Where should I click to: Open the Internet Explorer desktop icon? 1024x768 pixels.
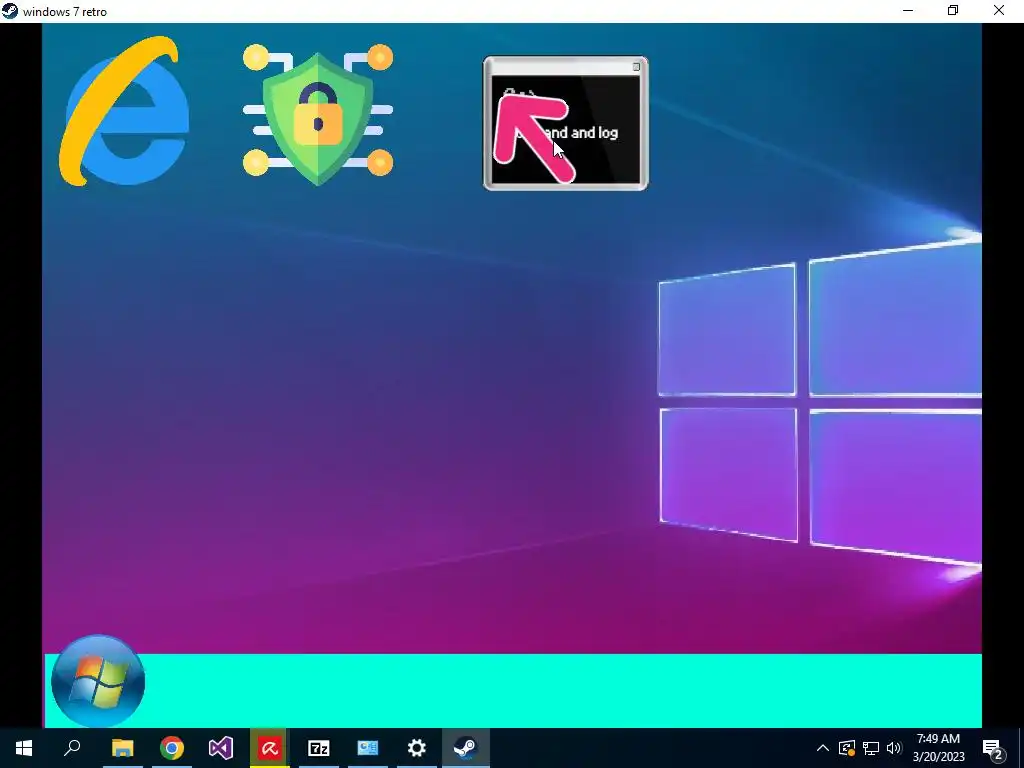(123, 111)
